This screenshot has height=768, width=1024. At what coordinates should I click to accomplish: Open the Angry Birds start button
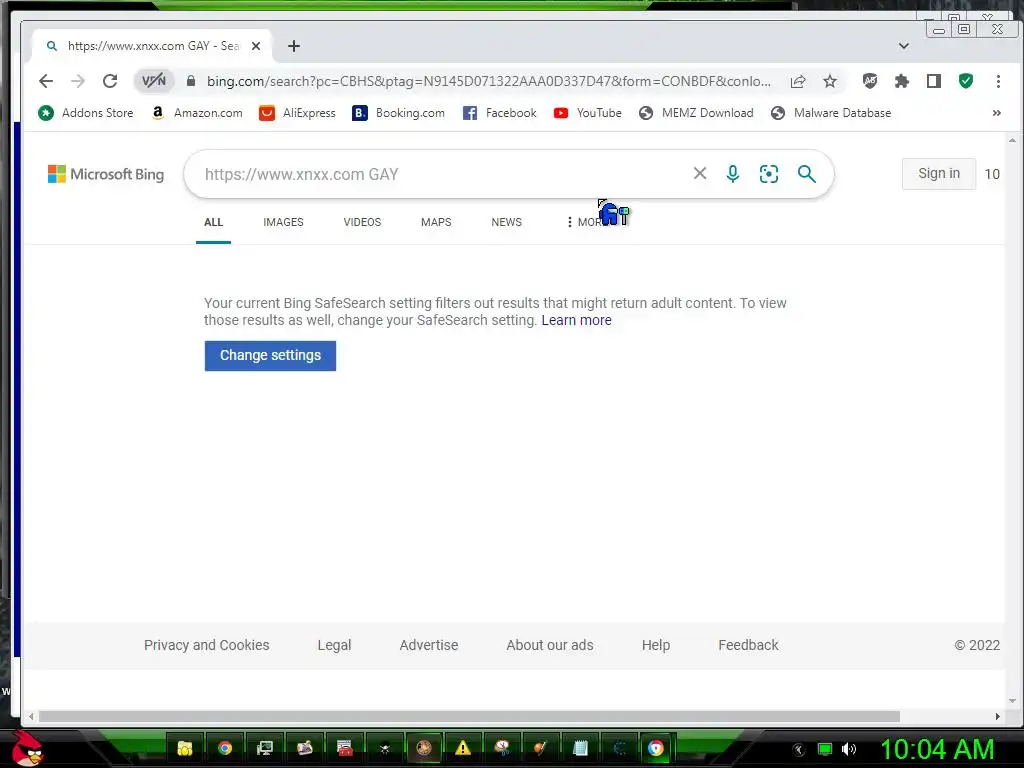pos(26,748)
